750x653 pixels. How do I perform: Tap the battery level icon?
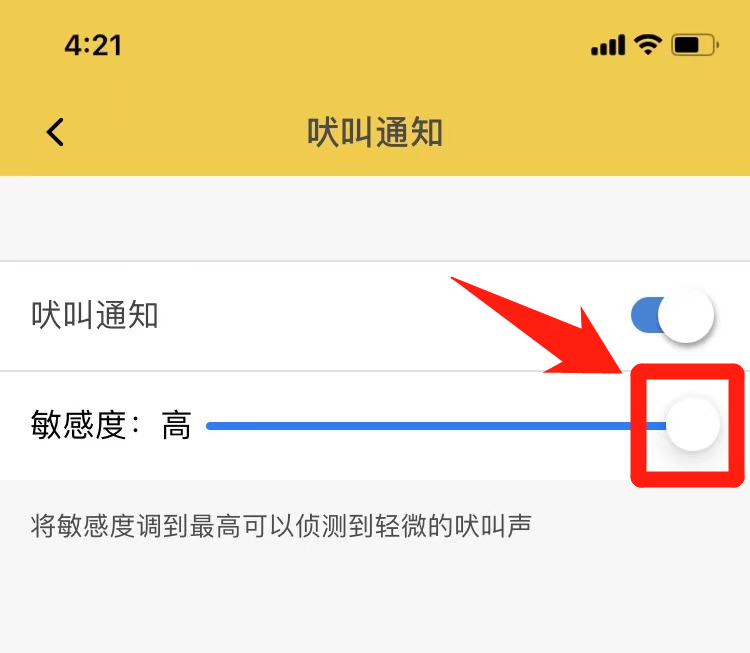point(695,45)
